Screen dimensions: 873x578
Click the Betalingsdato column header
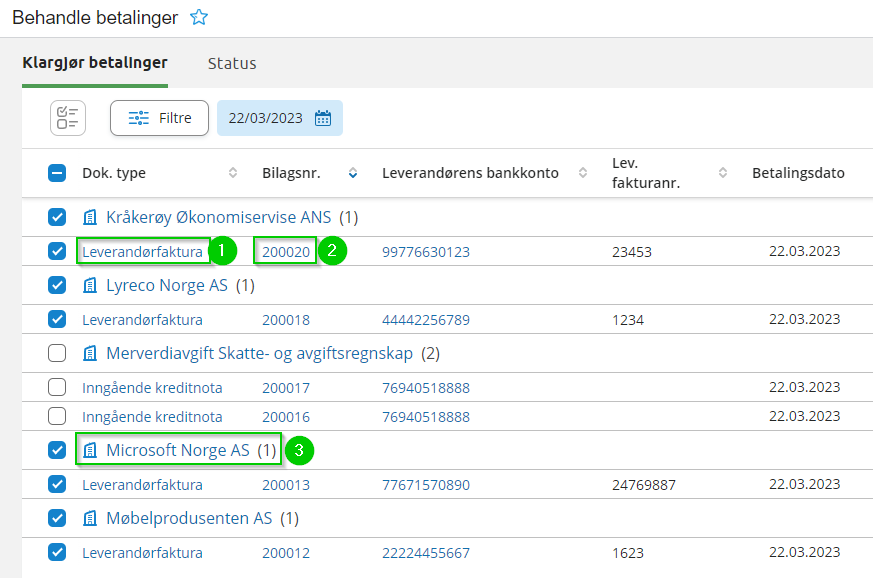pyautogui.click(x=798, y=173)
